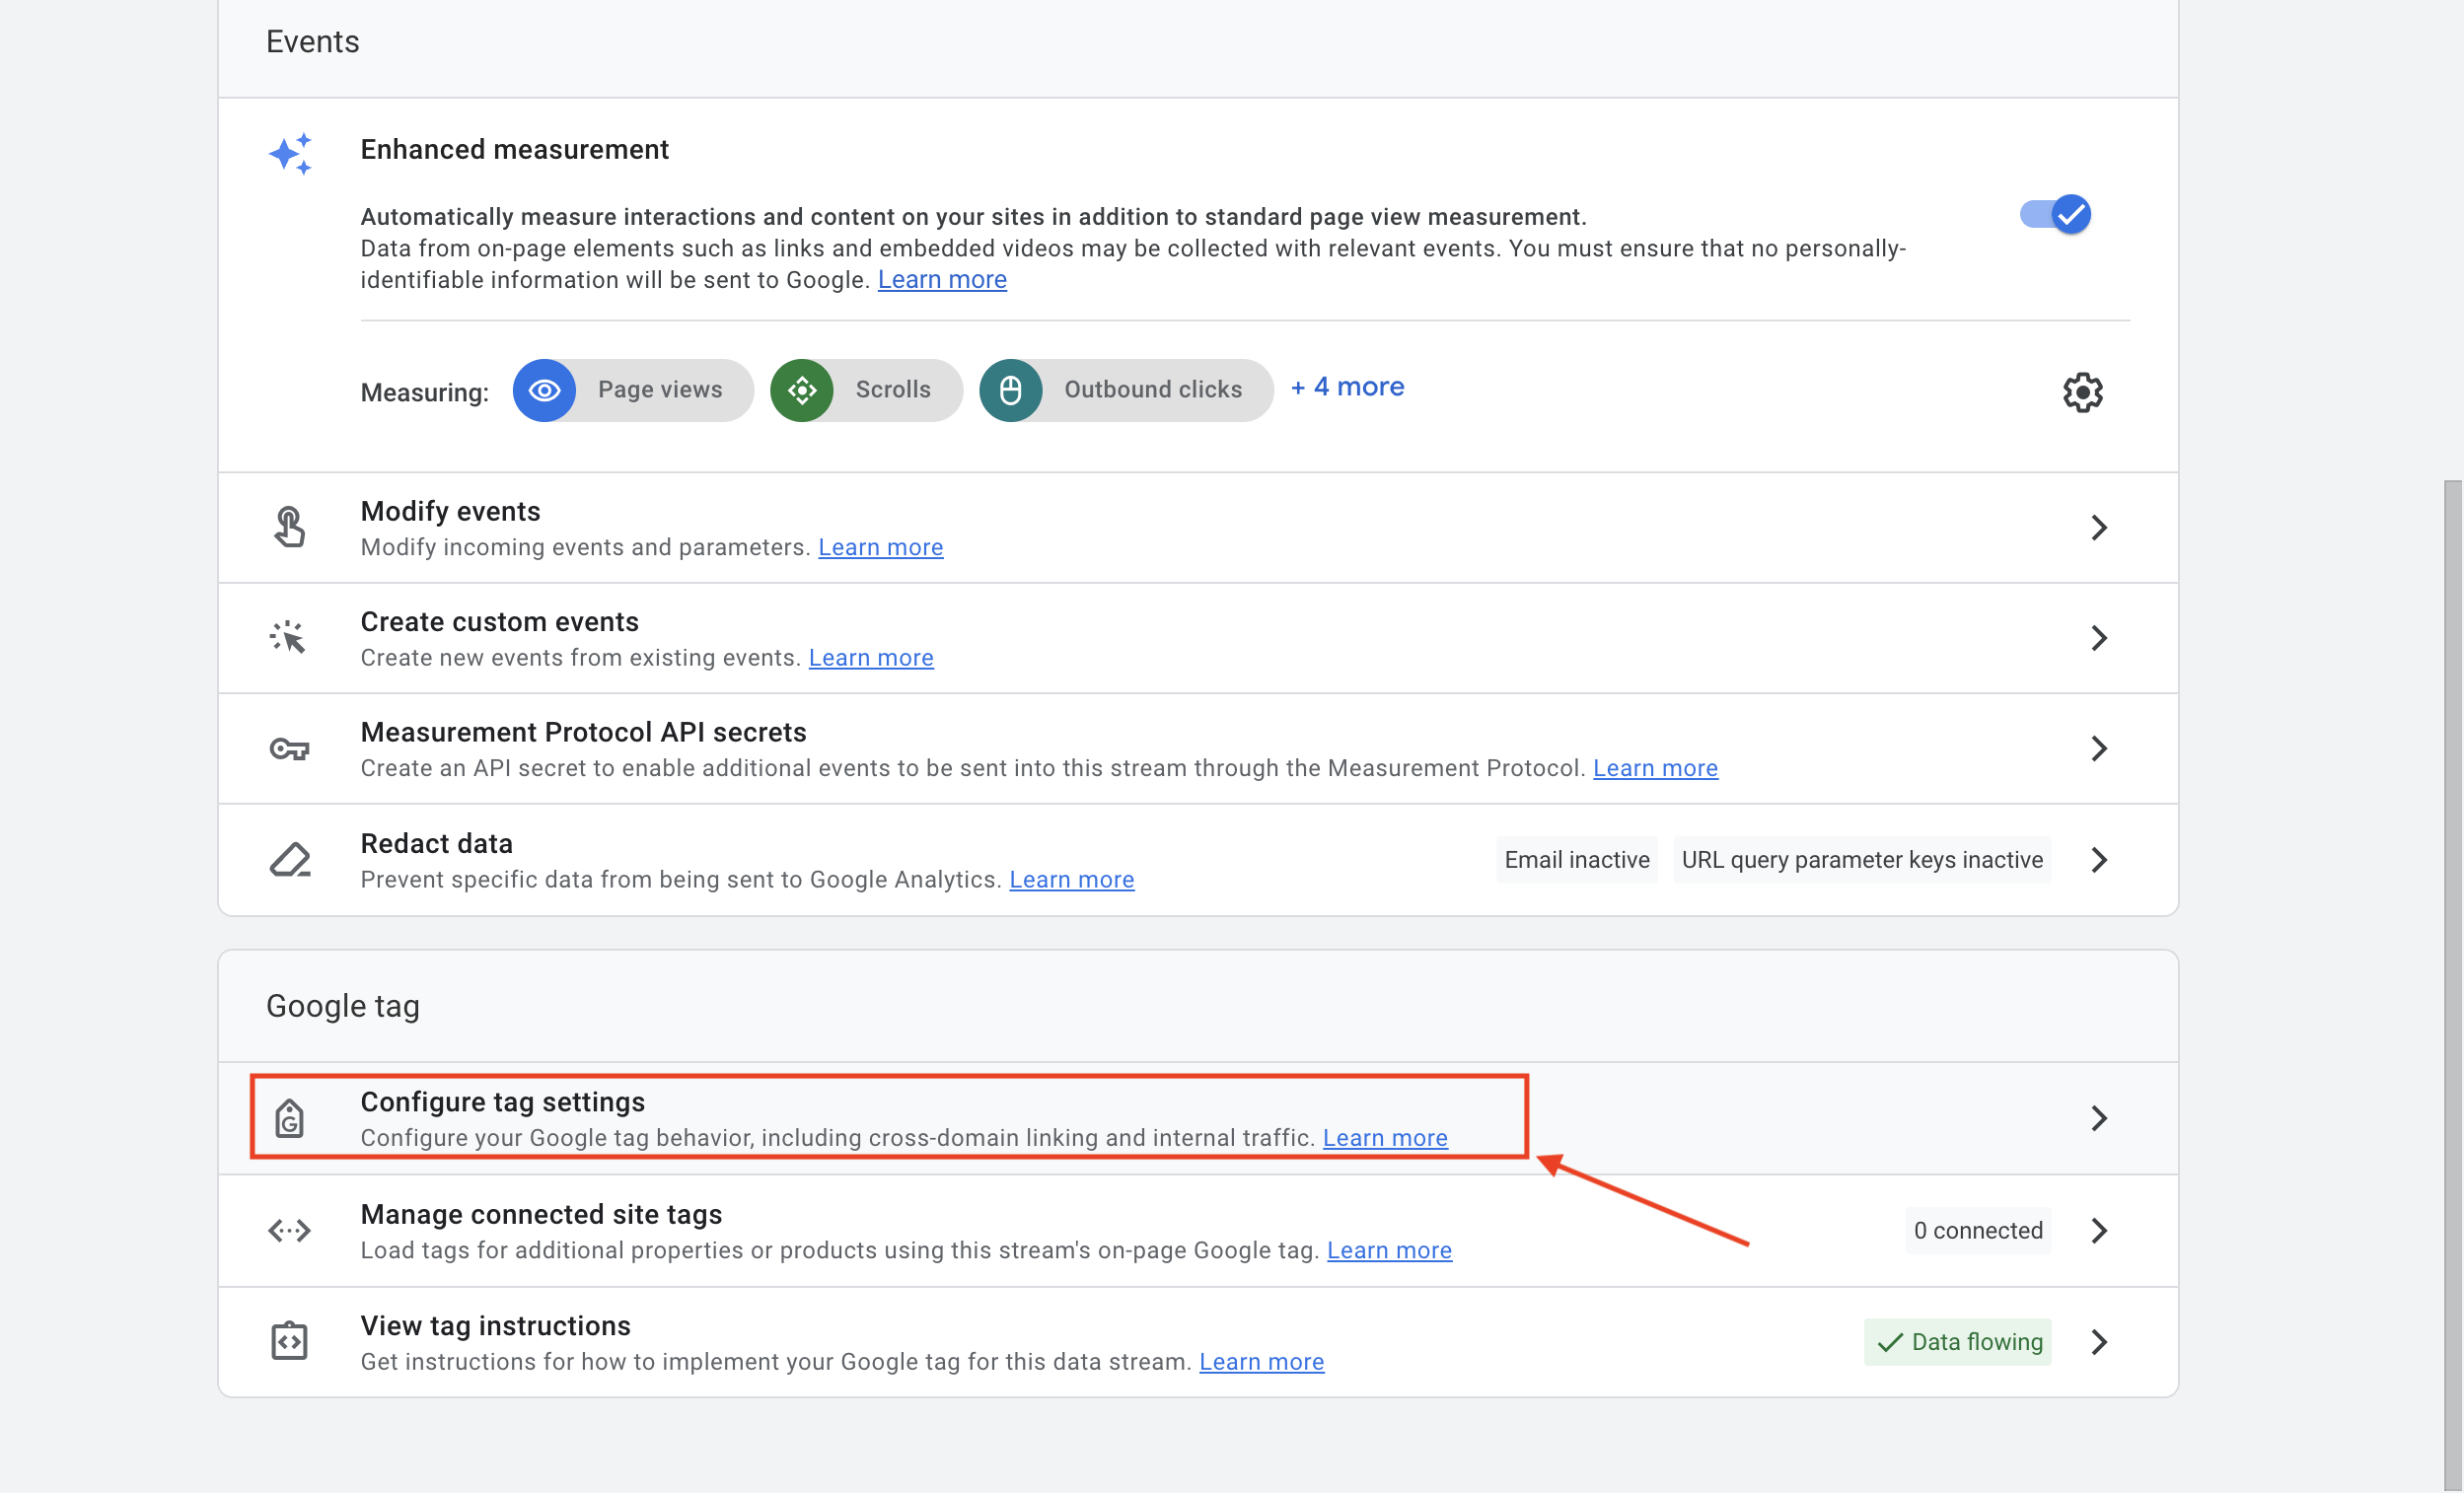Click the Enhanced measurement heading
The width and height of the screenshot is (2464, 1493).
[x=514, y=149]
